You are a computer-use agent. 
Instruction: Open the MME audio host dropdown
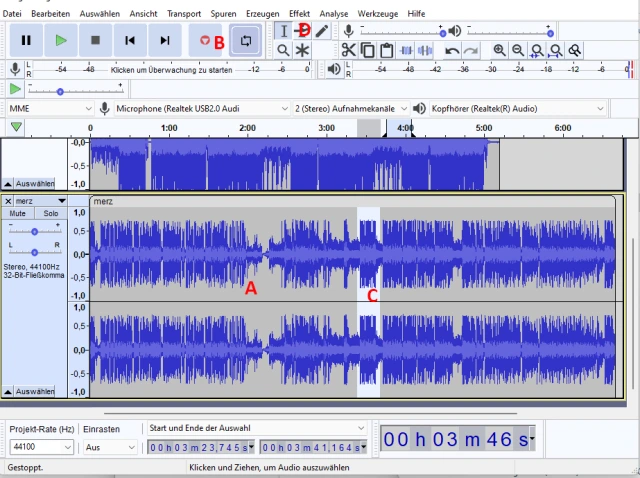(x=48, y=108)
